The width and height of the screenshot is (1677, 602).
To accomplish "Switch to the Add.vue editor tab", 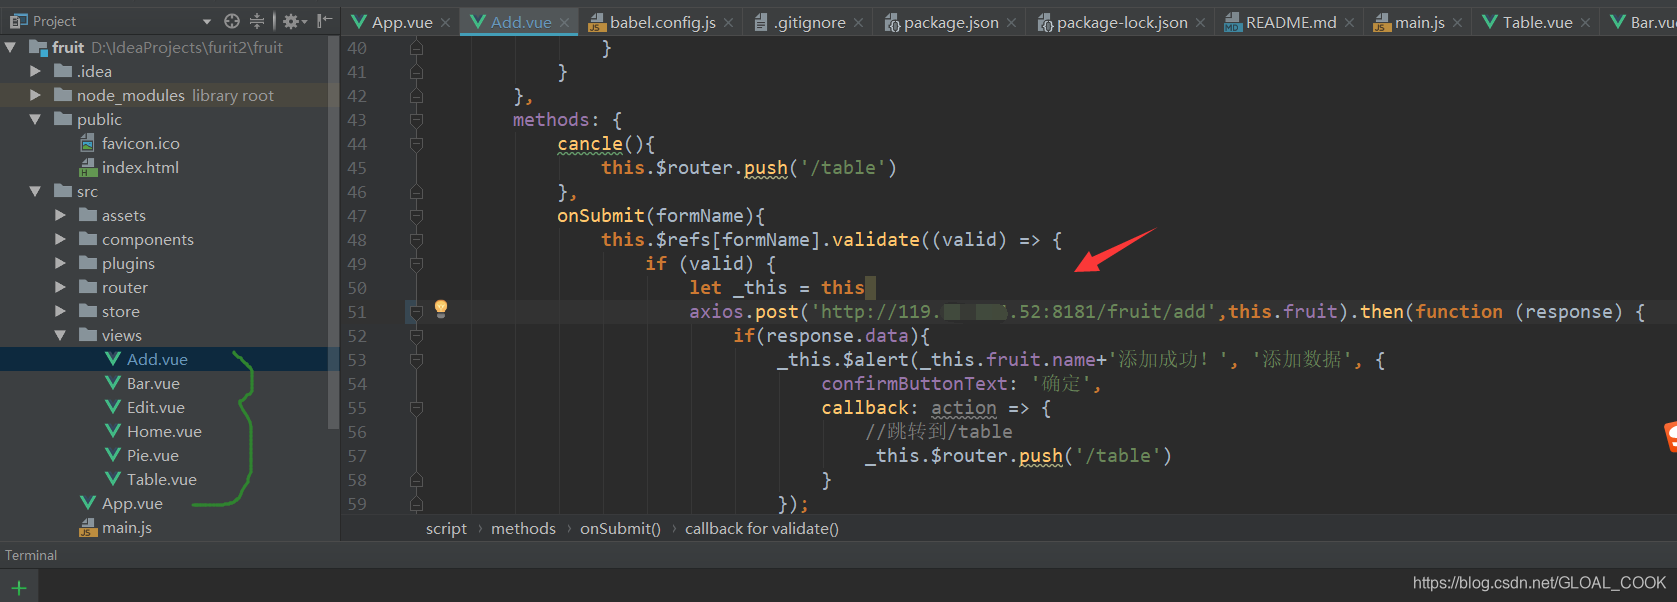I will coord(521,22).
